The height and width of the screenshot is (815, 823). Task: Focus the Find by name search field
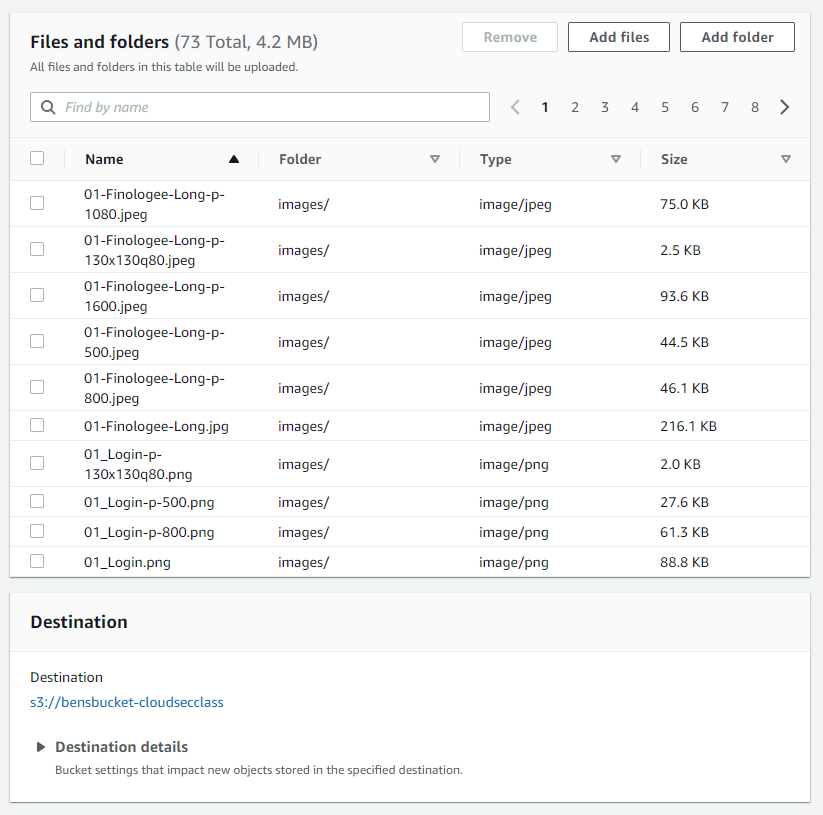click(x=260, y=107)
